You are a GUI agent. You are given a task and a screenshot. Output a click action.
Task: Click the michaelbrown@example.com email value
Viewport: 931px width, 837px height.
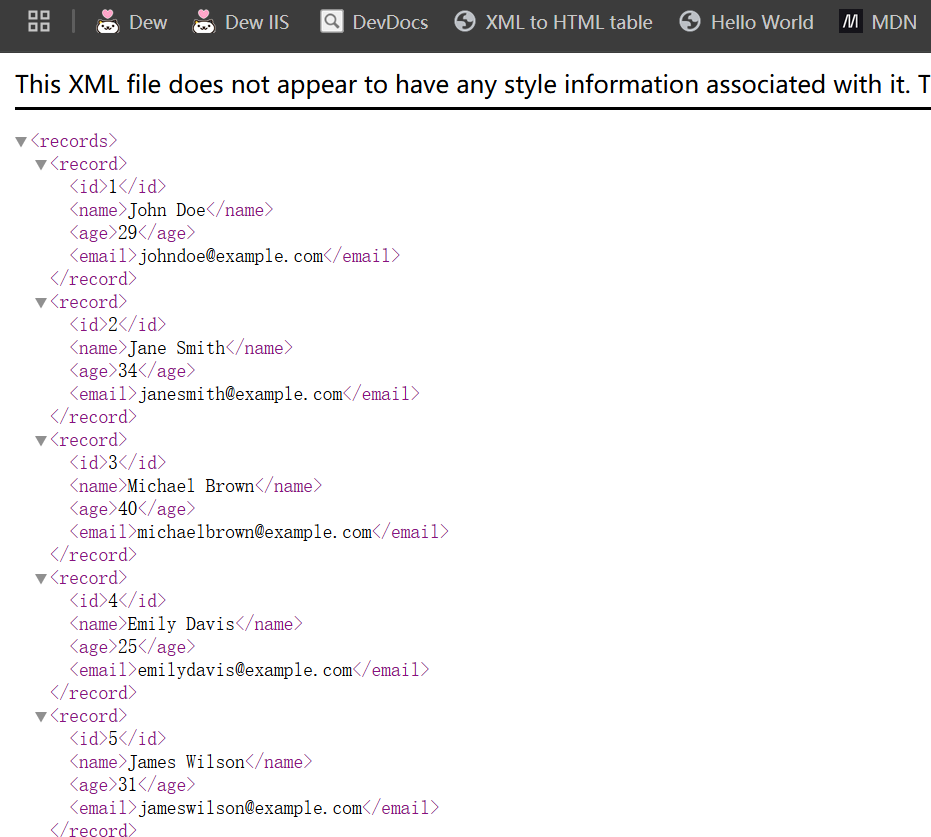tap(255, 532)
